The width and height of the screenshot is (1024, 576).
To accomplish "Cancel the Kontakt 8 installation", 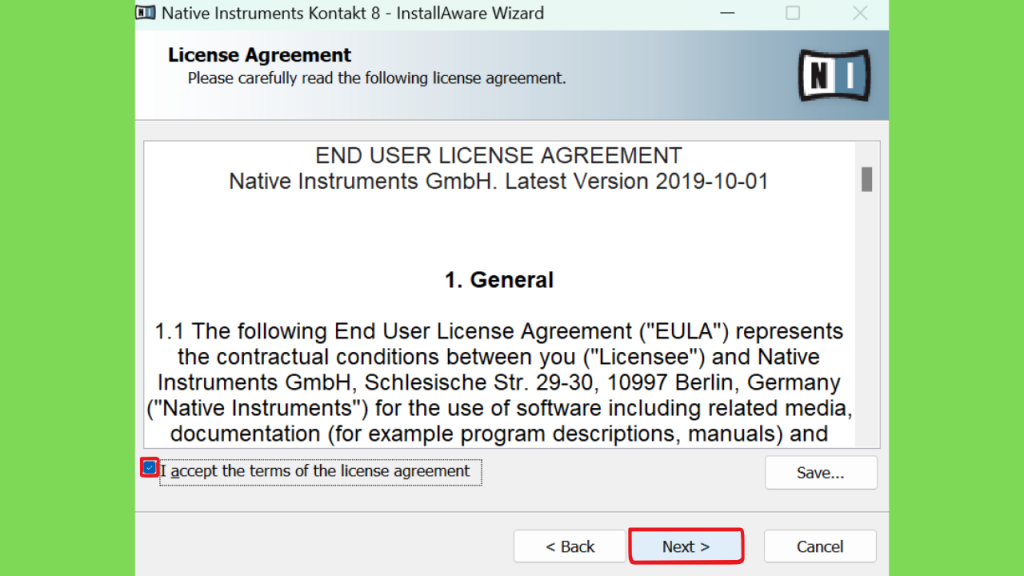I will 820,546.
